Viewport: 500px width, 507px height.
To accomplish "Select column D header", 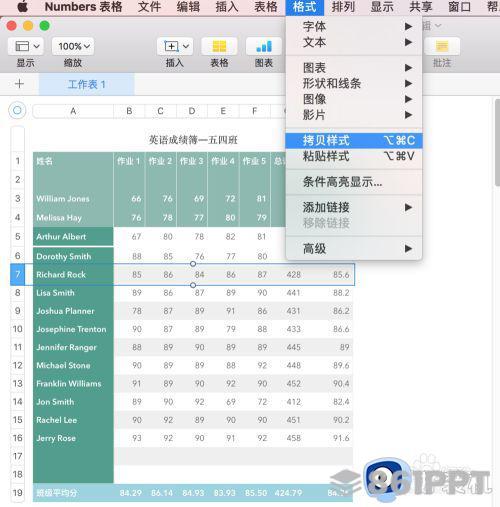I will point(192,111).
